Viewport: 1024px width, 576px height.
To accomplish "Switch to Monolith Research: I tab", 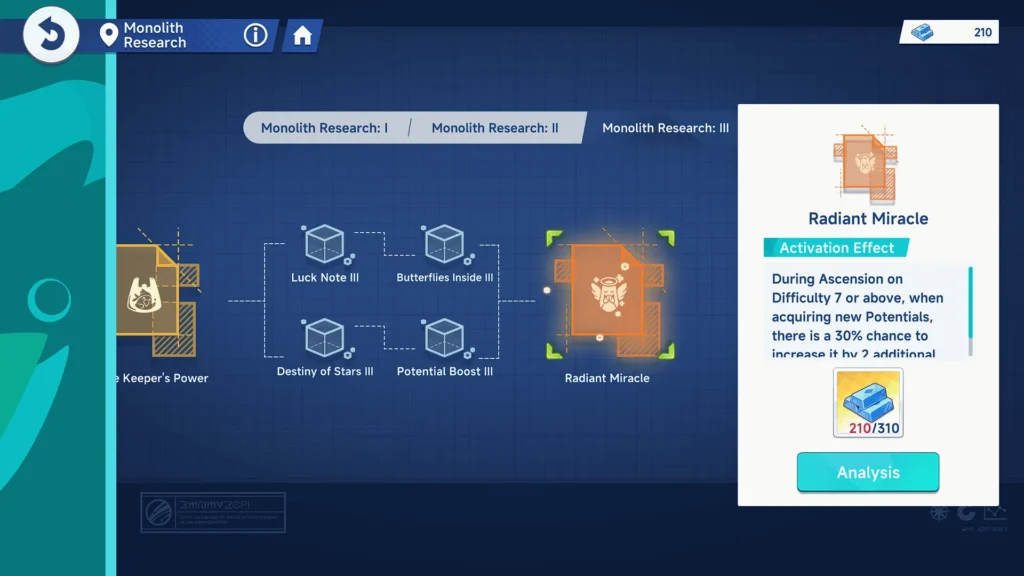I will coord(324,128).
